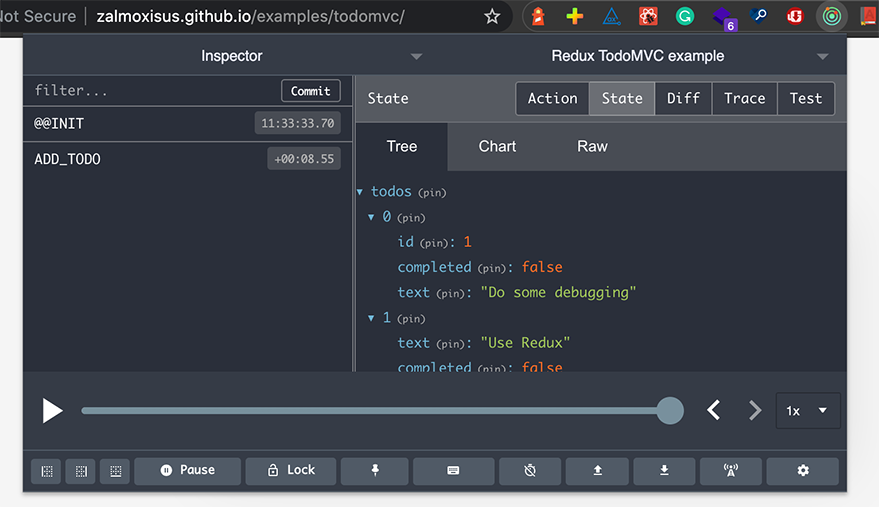
Task: Step to next state with right chevron
Action: click(755, 411)
